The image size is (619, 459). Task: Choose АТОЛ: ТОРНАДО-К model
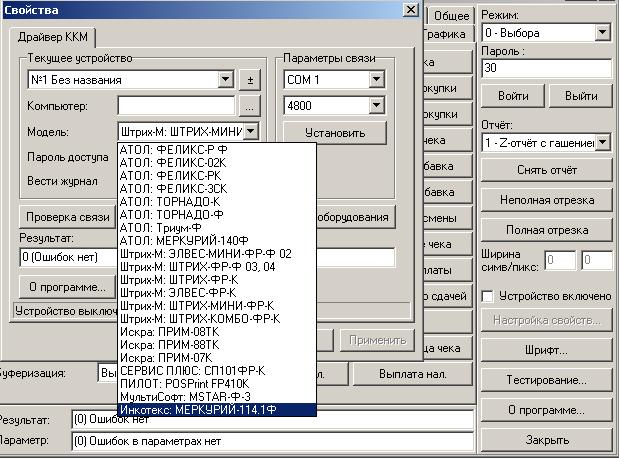click(217, 202)
